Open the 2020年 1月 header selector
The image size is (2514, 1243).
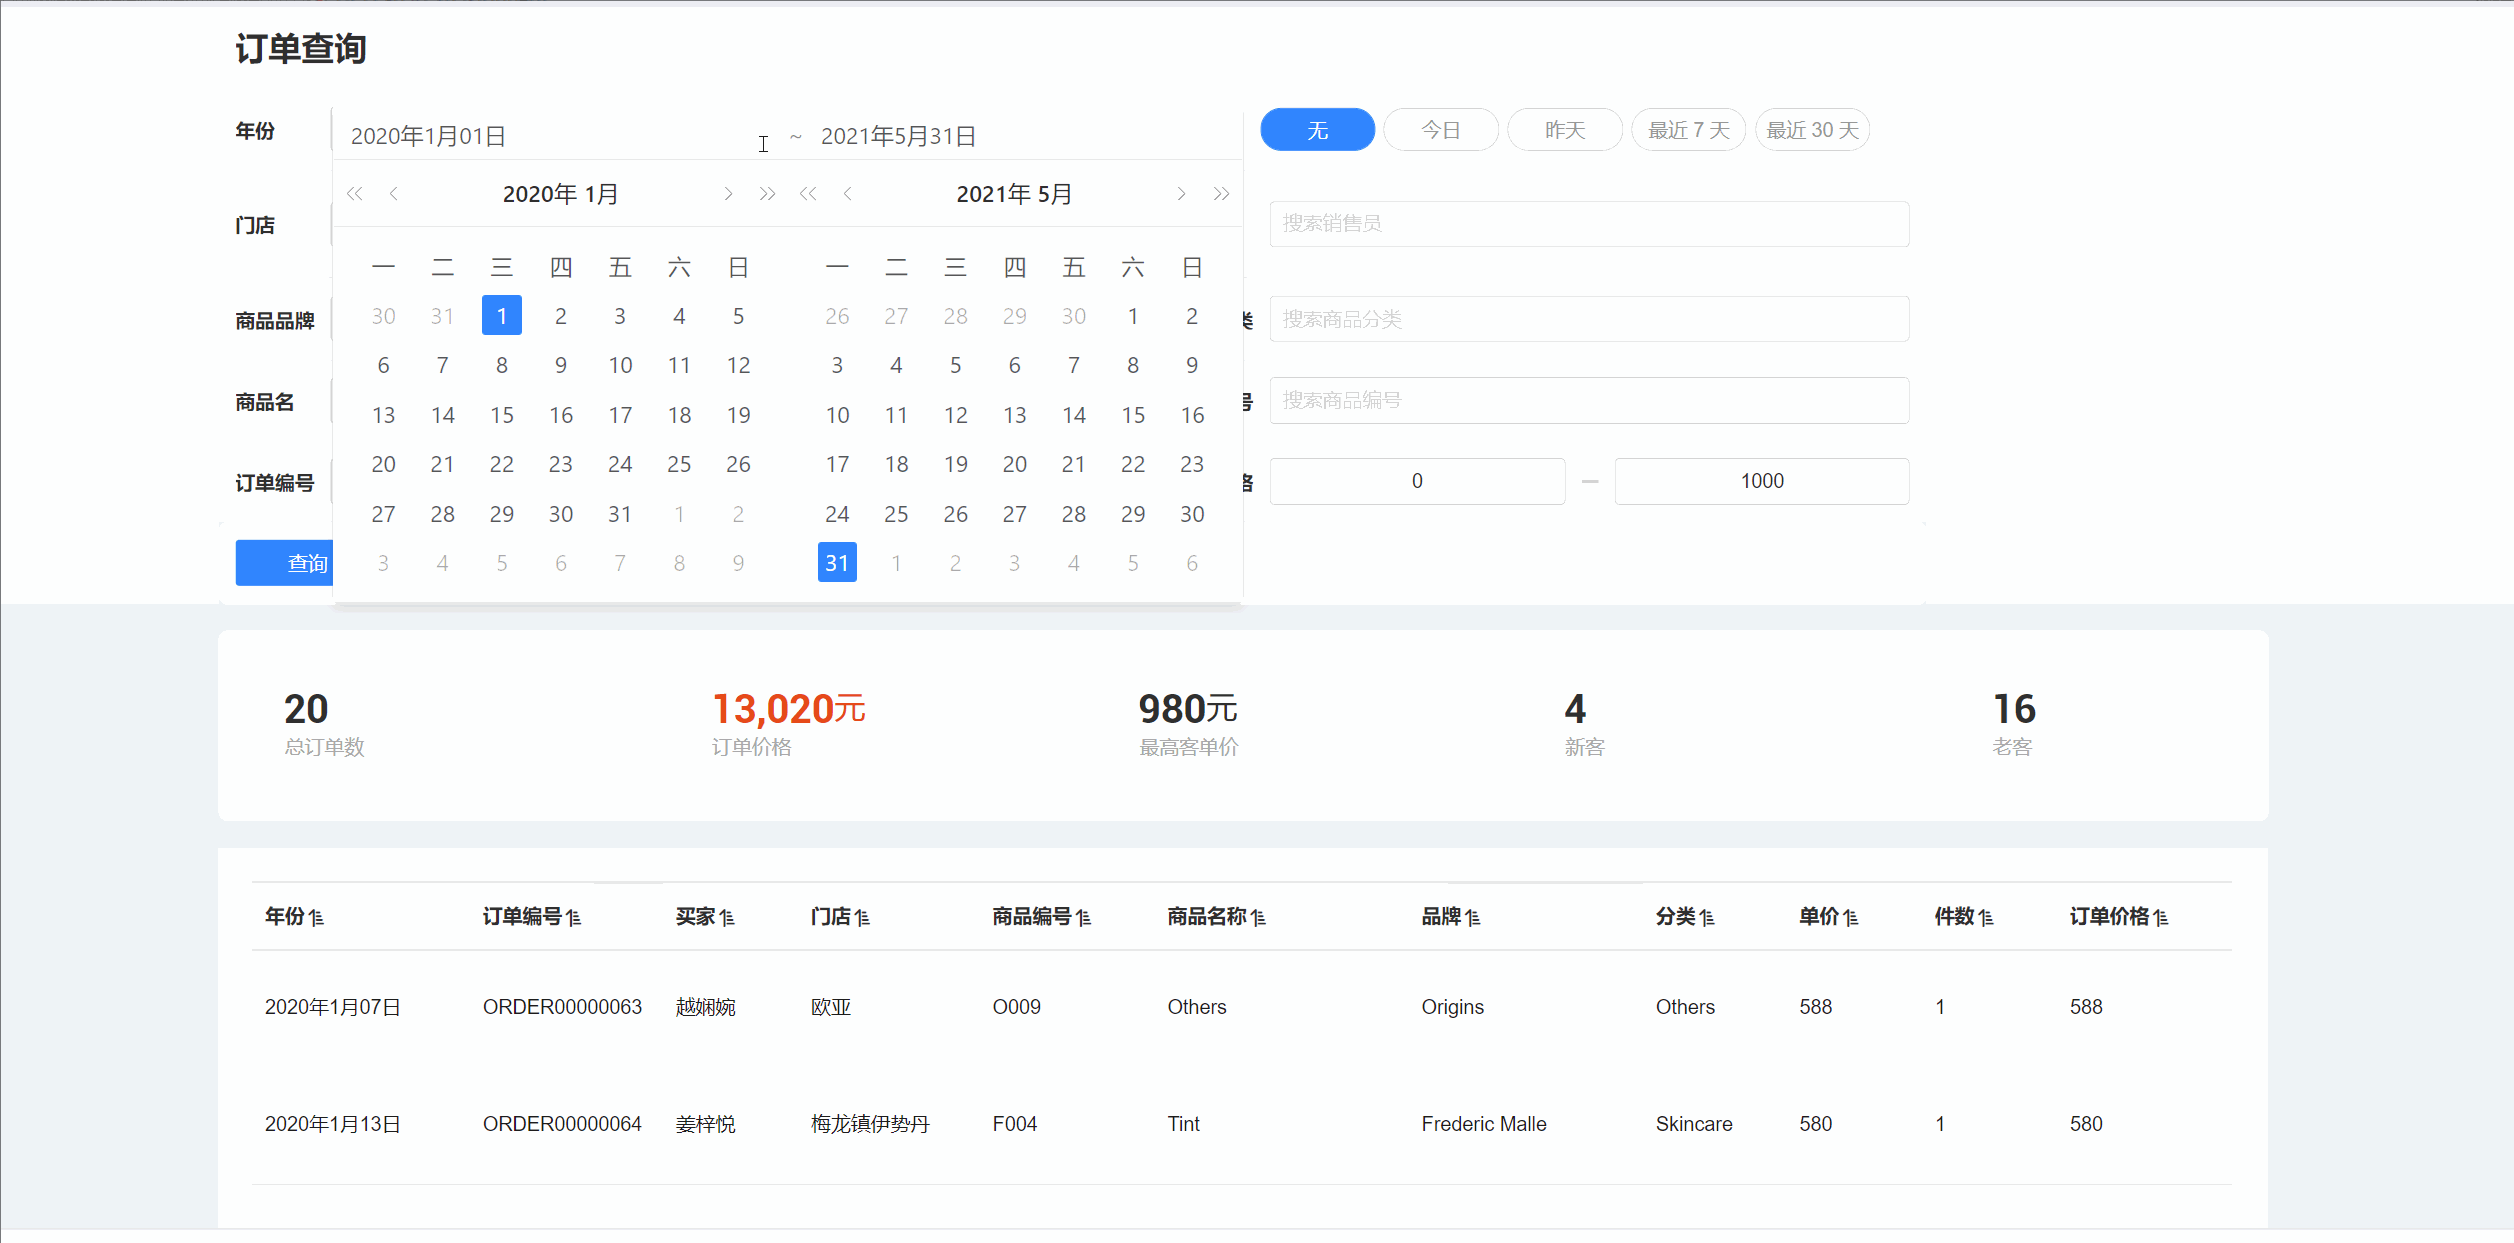pyautogui.click(x=560, y=194)
